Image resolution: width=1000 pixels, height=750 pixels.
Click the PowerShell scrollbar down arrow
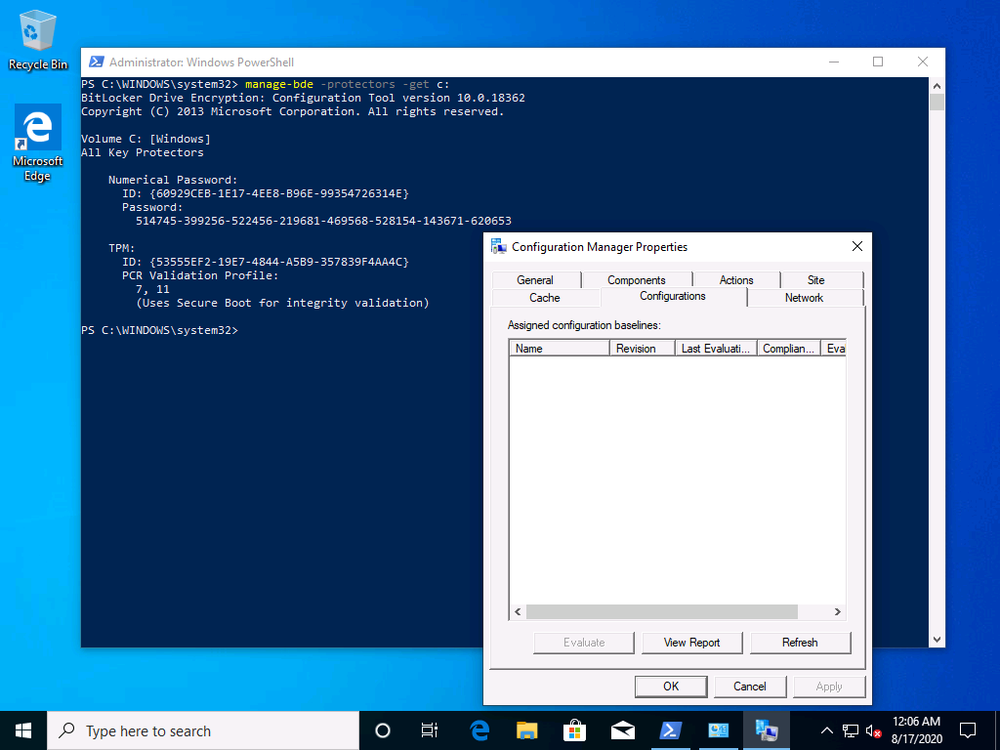[x=937, y=639]
